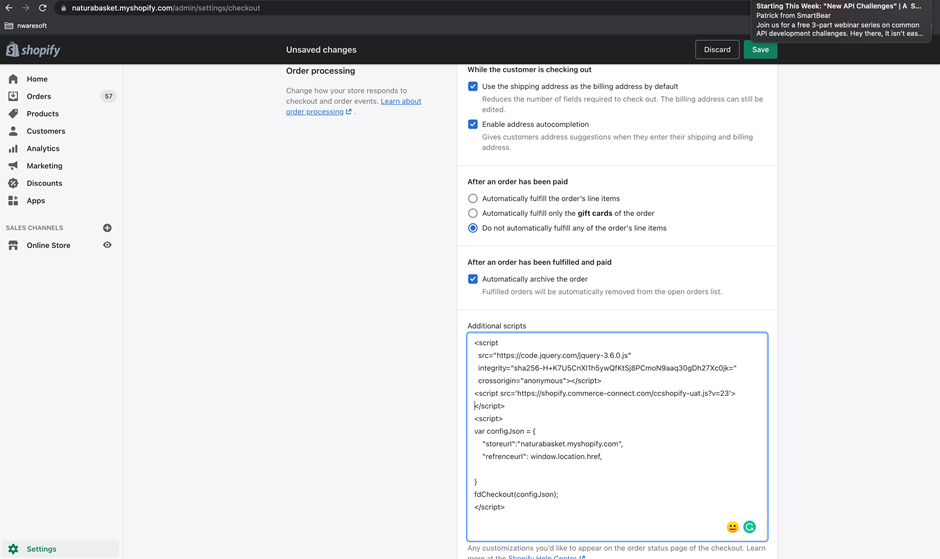
Task: Open Orders in the sidebar
Action: coord(39,96)
